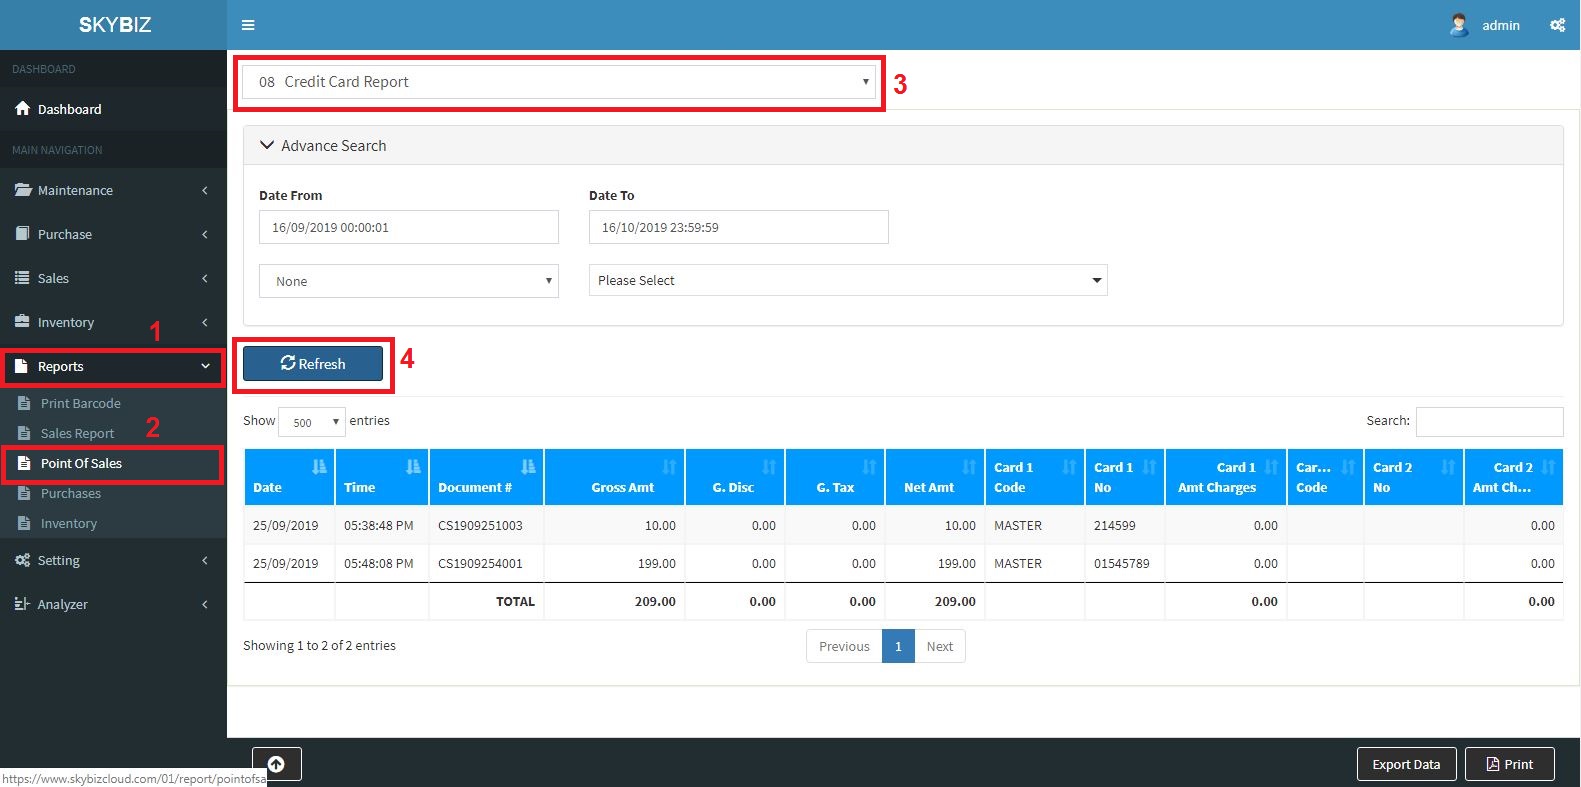
Task: Open the settings gears icon beside admin
Action: click(x=1557, y=25)
